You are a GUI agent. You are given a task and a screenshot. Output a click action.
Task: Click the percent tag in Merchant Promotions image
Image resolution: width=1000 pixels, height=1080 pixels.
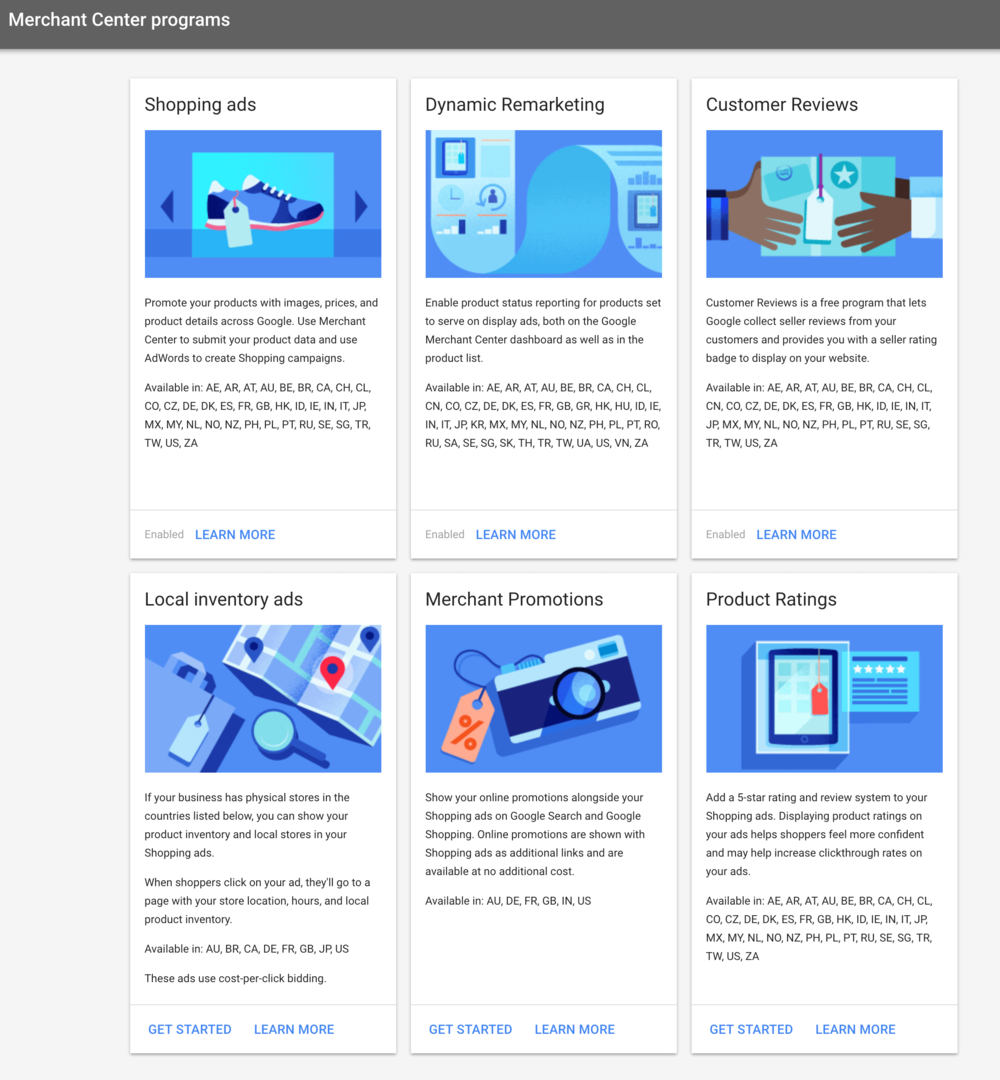pos(468,727)
